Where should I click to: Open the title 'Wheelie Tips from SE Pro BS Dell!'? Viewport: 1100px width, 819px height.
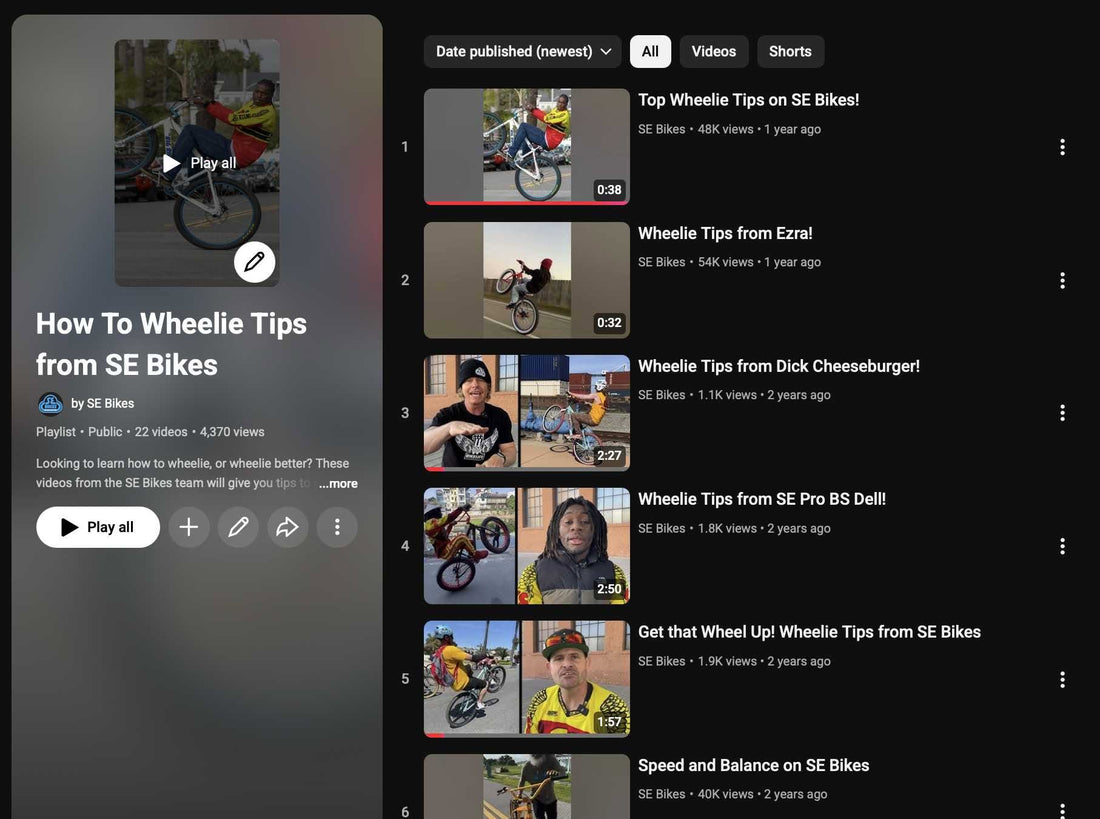pos(762,500)
